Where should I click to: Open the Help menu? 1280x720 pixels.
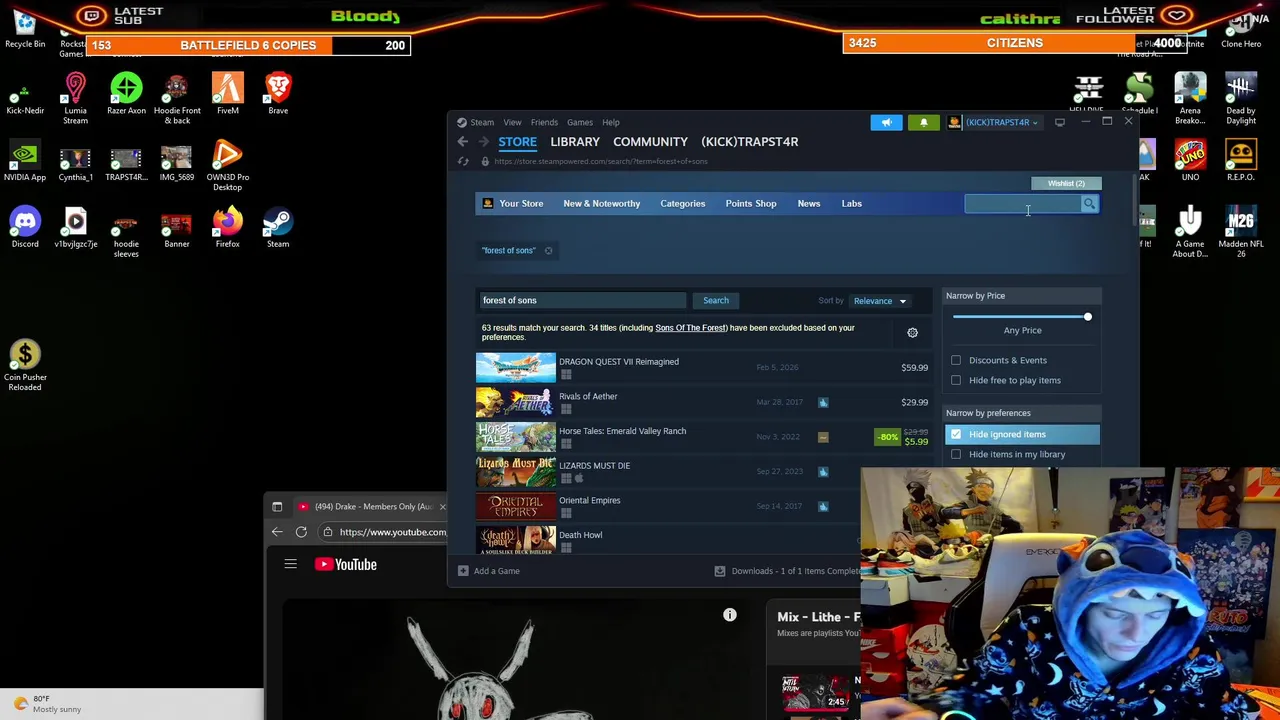(x=610, y=122)
